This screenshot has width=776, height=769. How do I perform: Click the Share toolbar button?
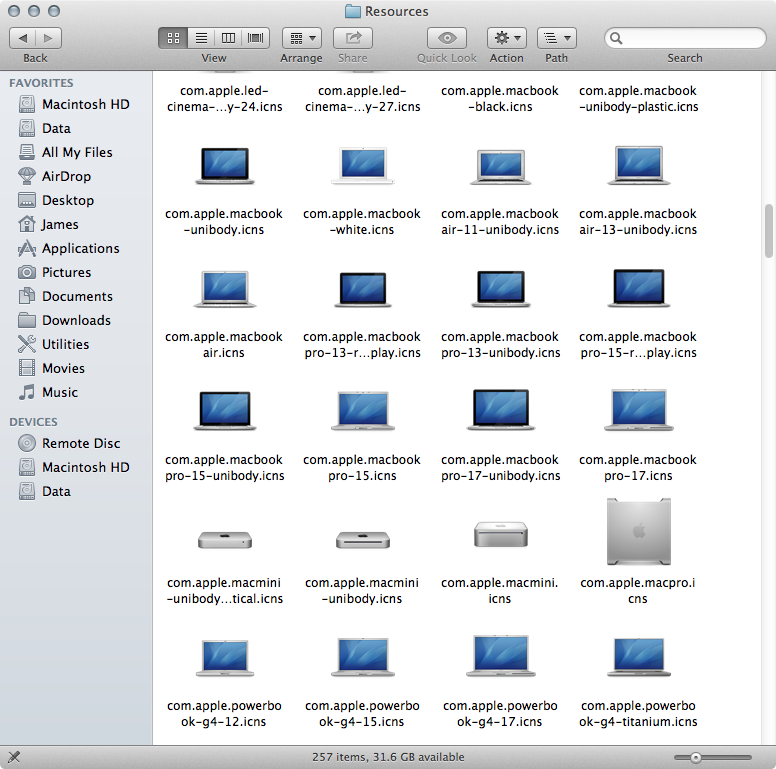pyautogui.click(x=353, y=38)
